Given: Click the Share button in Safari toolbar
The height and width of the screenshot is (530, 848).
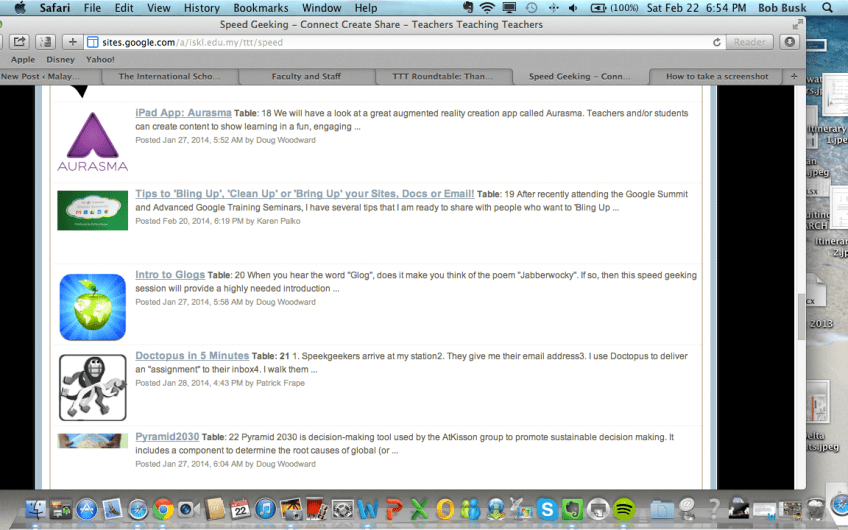Looking at the screenshot, I should [20, 42].
